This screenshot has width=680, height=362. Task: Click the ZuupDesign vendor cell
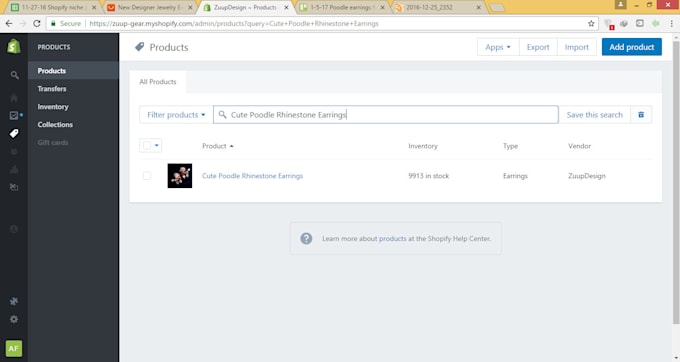(587, 176)
